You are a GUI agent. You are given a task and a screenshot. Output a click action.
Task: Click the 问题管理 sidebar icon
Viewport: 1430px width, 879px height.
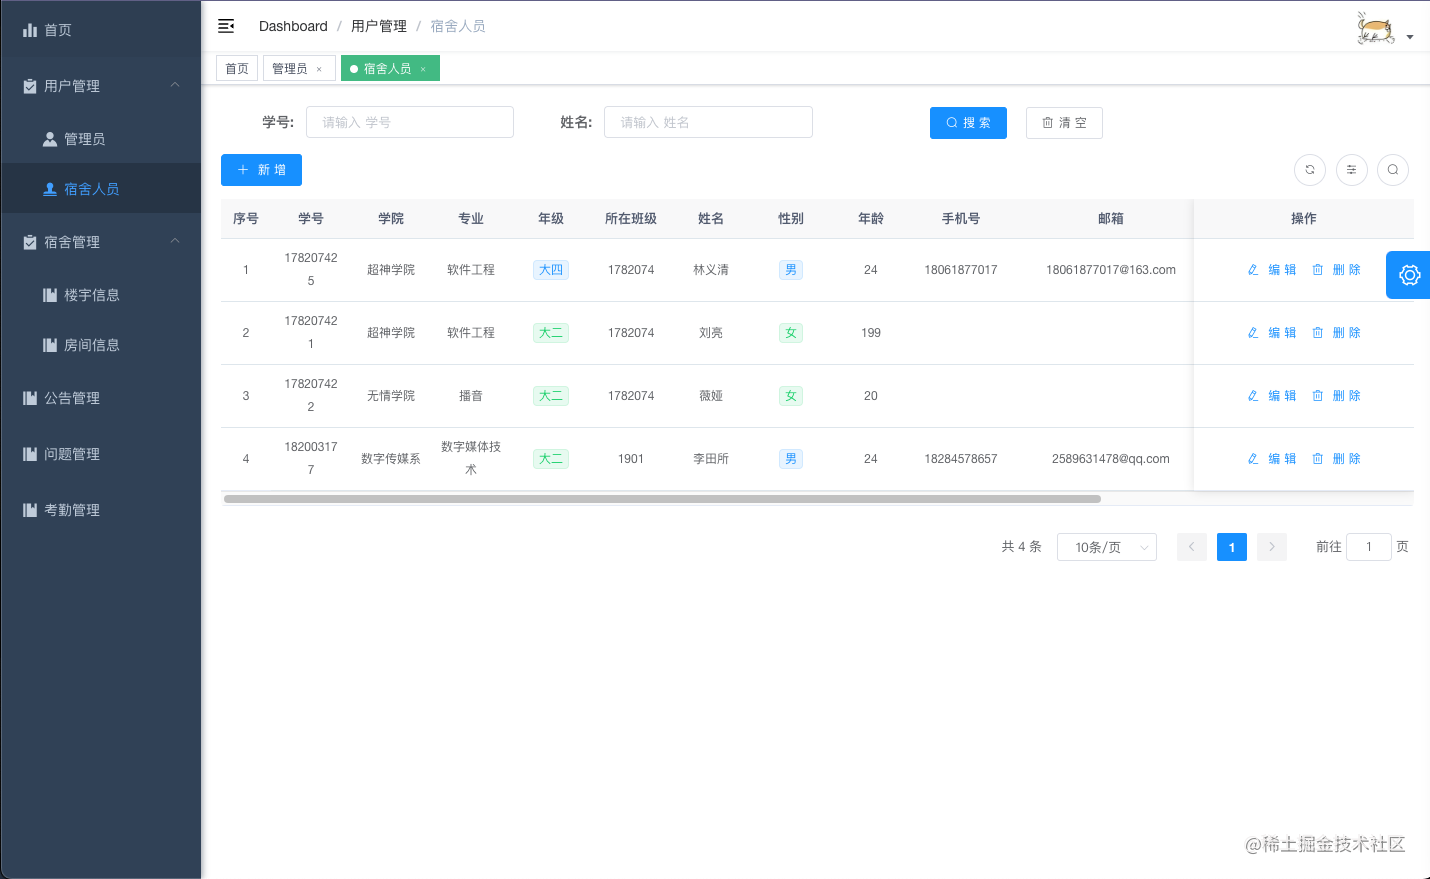pyautogui.click(x=30, y=454)
